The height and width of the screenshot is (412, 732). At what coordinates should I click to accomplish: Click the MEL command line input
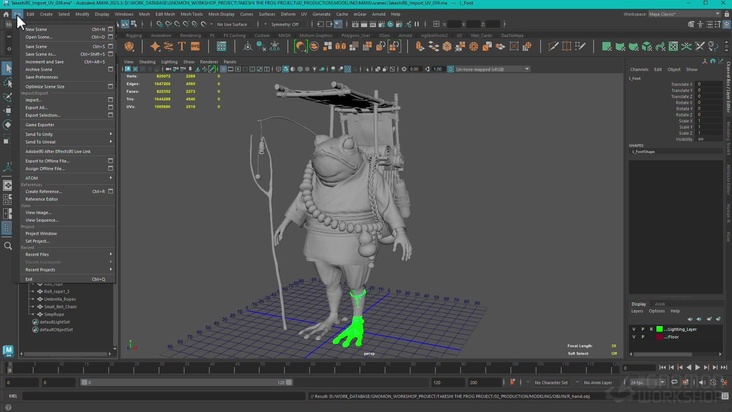163,396
